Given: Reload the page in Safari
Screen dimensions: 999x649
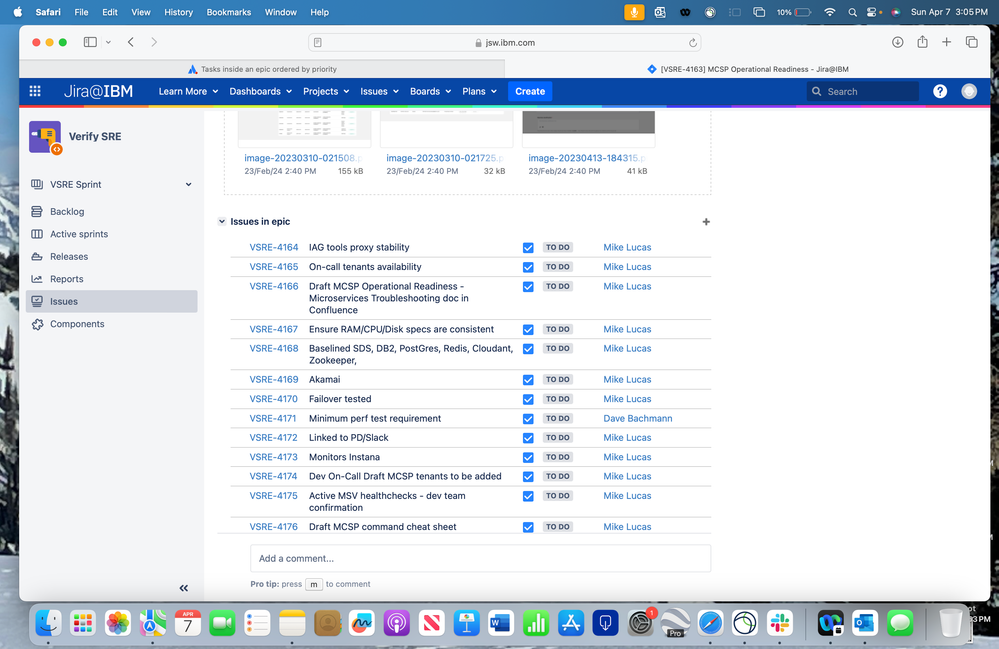Looking at the screenshot, I should (x=693, y=43).
